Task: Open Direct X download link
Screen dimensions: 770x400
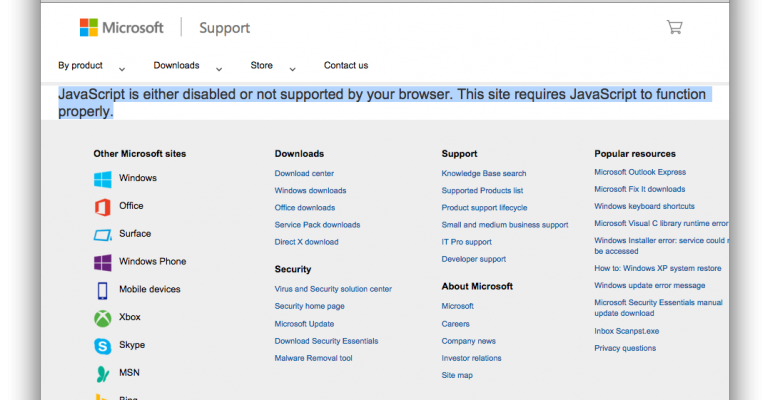Action: click(306, 242)
